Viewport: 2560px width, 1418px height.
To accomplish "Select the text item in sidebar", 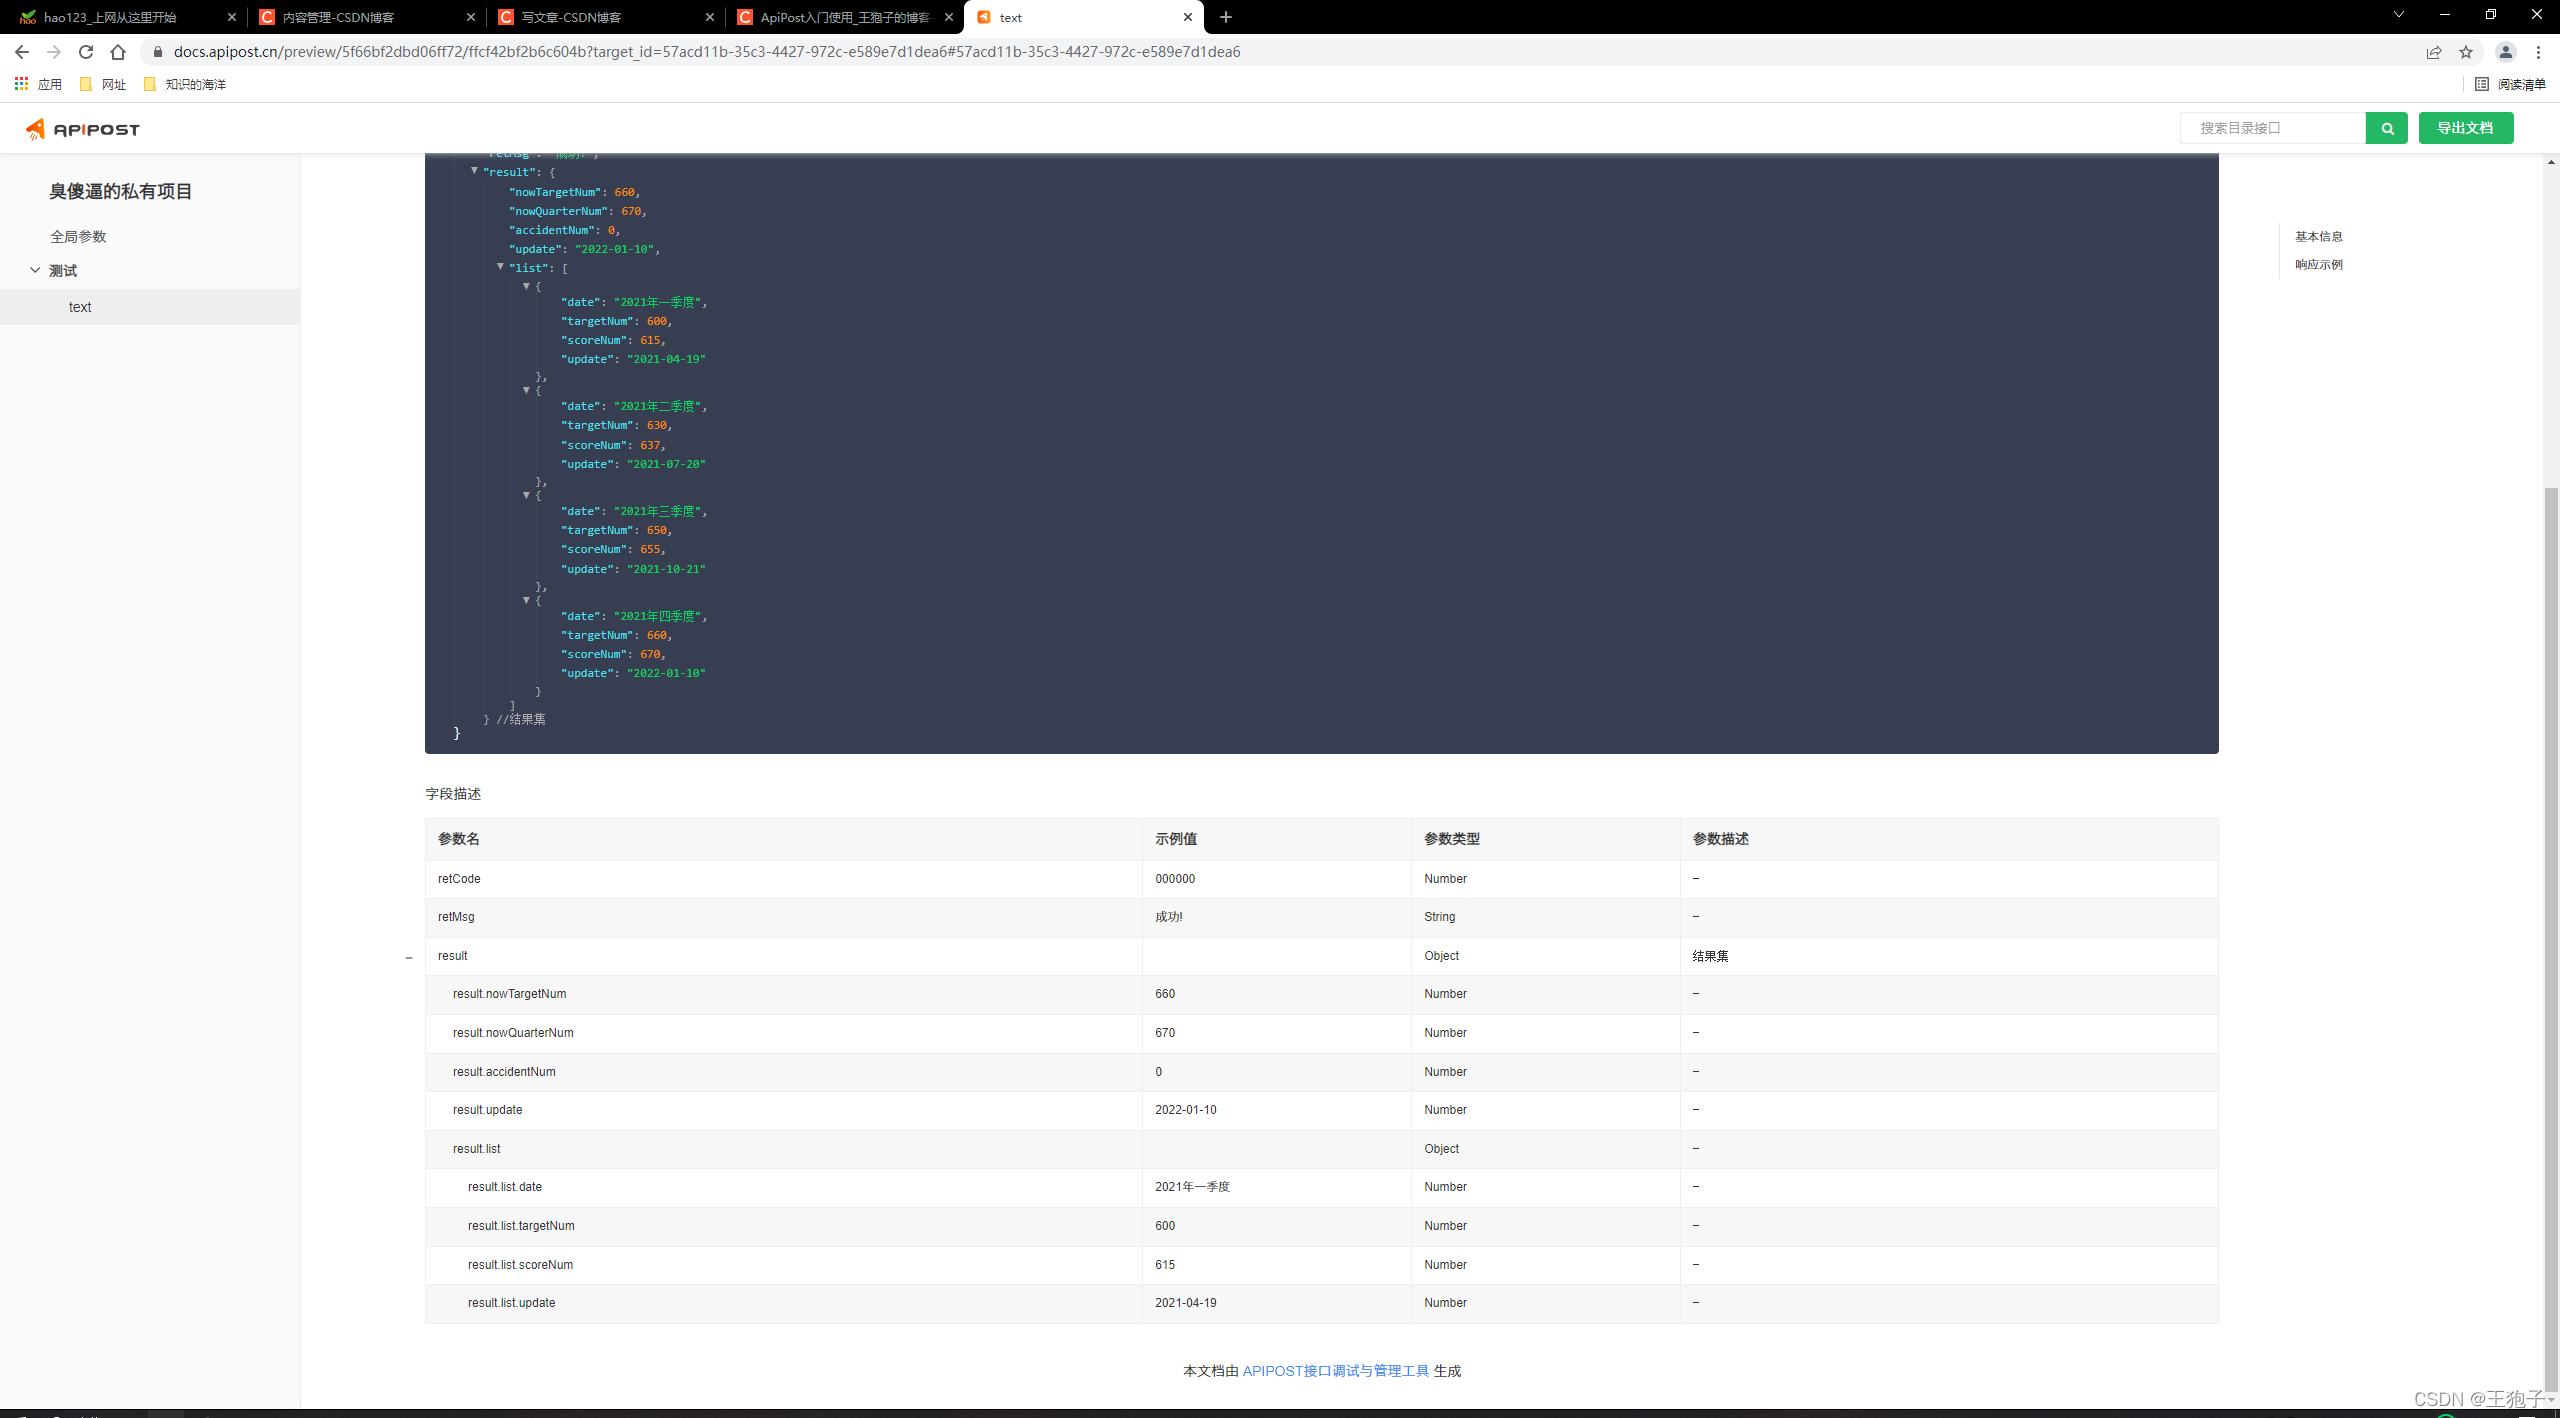I will (150, 307).
